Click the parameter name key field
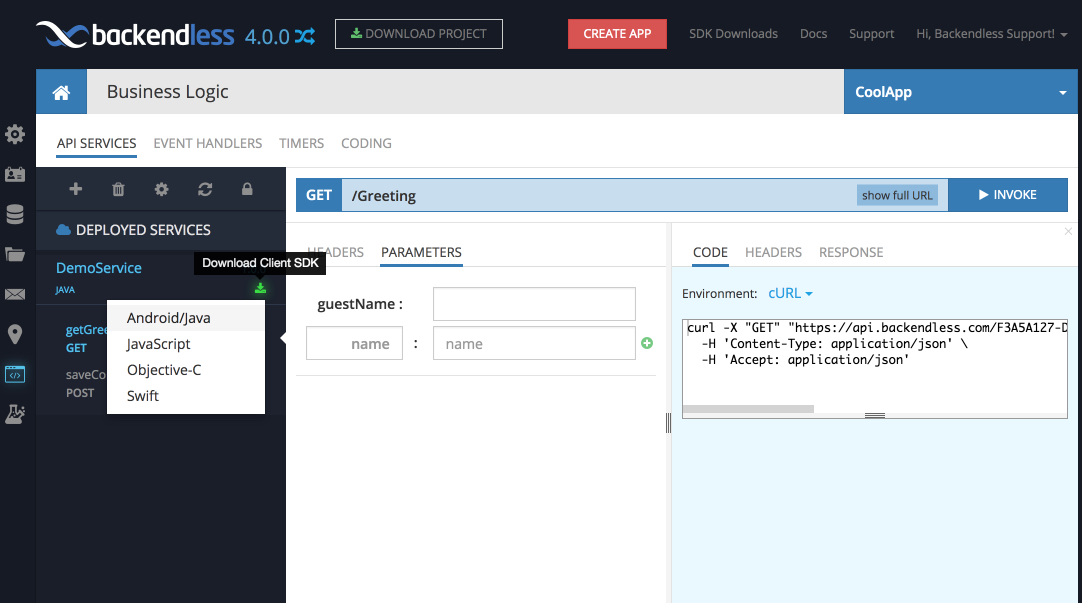This screenshot has width=1082, height=603. point(354,344)
